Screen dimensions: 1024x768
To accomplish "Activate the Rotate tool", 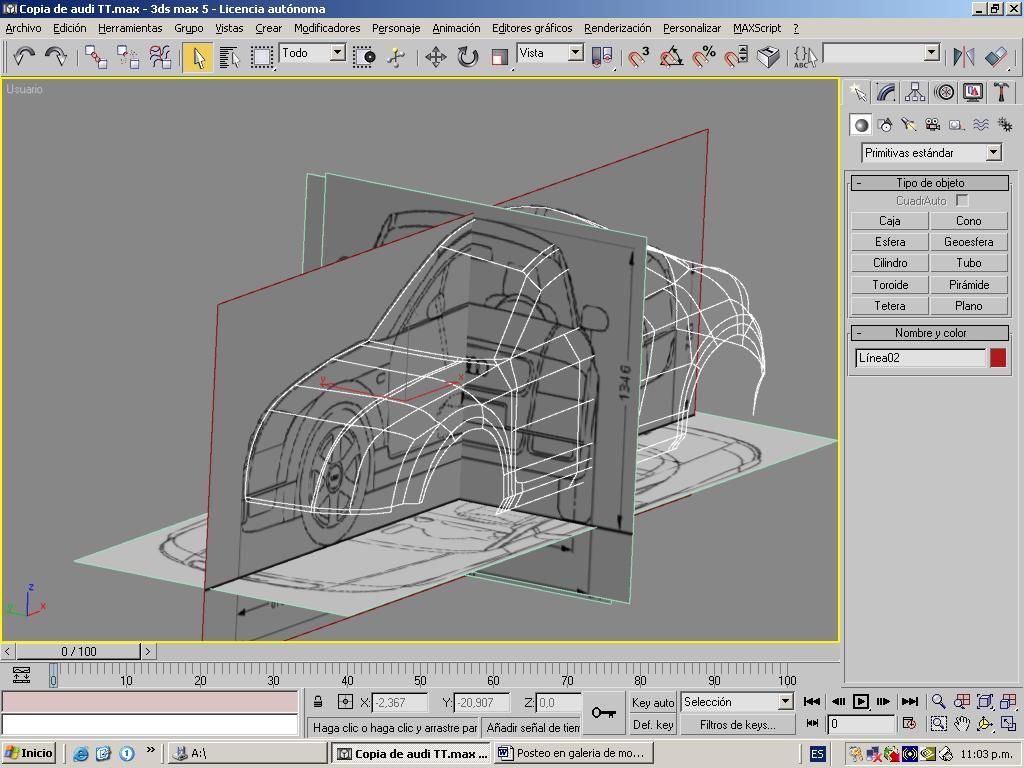I will (x=467, y=57).
